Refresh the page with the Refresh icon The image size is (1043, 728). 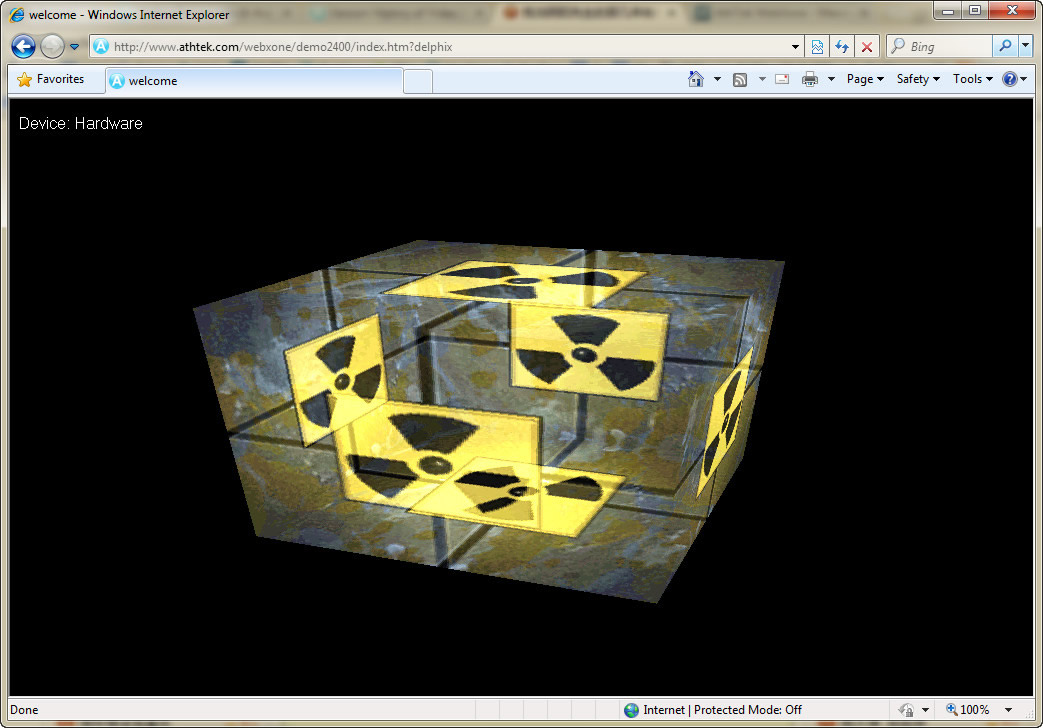[842, 47]
